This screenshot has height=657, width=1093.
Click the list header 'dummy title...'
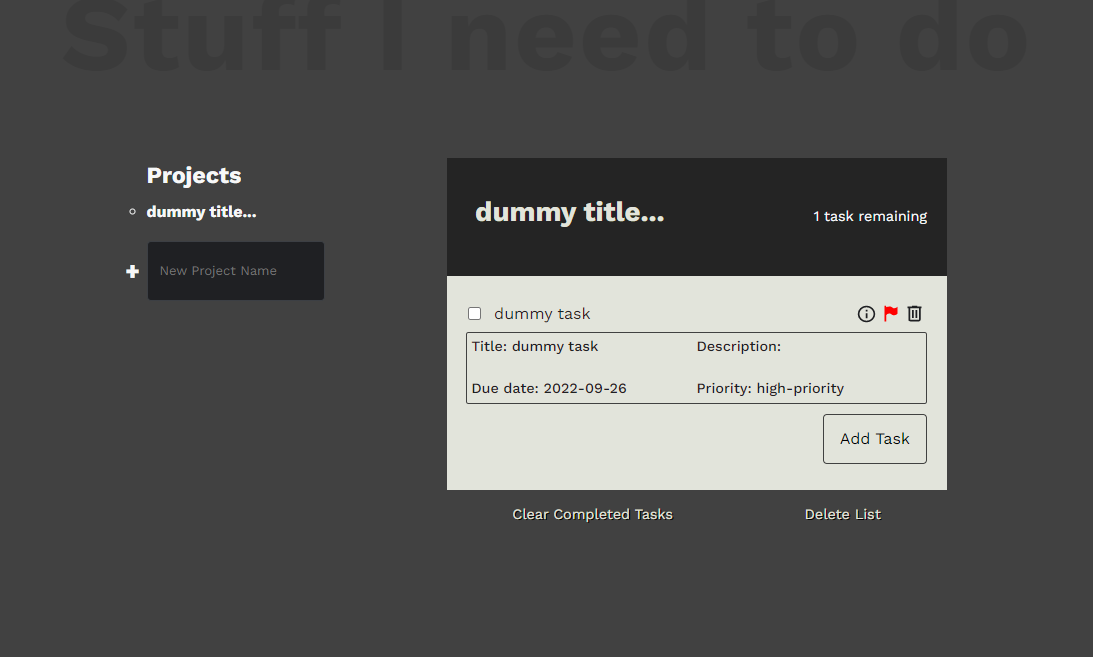(x=570, y=212)
